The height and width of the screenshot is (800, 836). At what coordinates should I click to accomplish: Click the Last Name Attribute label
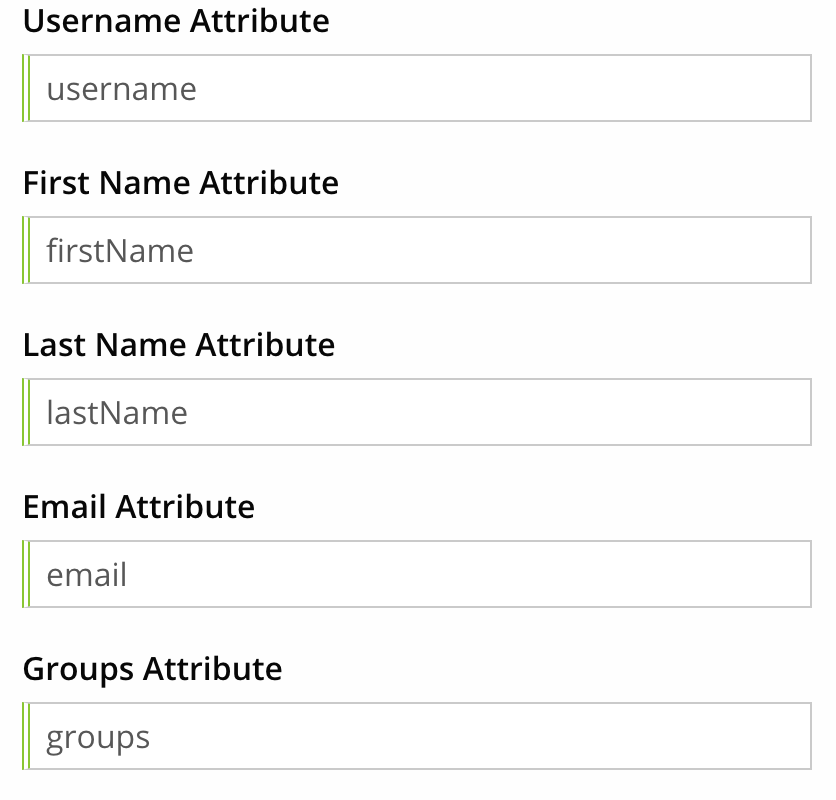point(179,345)
